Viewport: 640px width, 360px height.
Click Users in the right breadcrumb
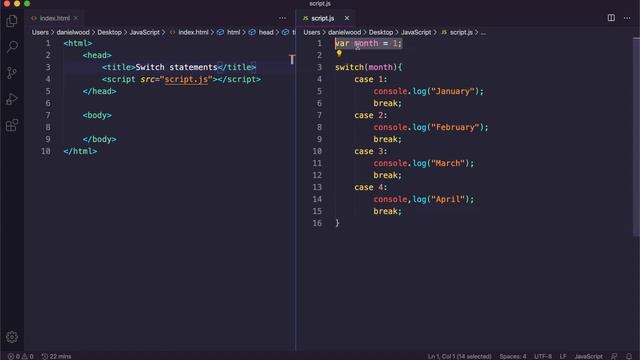(x=311, y=32)
